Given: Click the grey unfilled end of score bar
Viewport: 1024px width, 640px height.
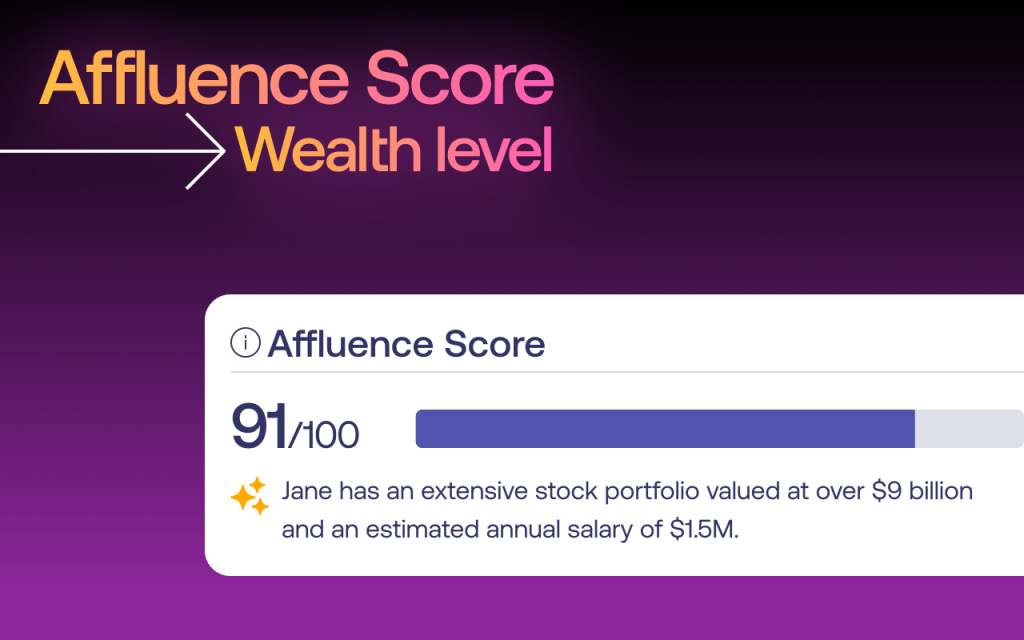Looking at the screenshot, I should point(969,429).
